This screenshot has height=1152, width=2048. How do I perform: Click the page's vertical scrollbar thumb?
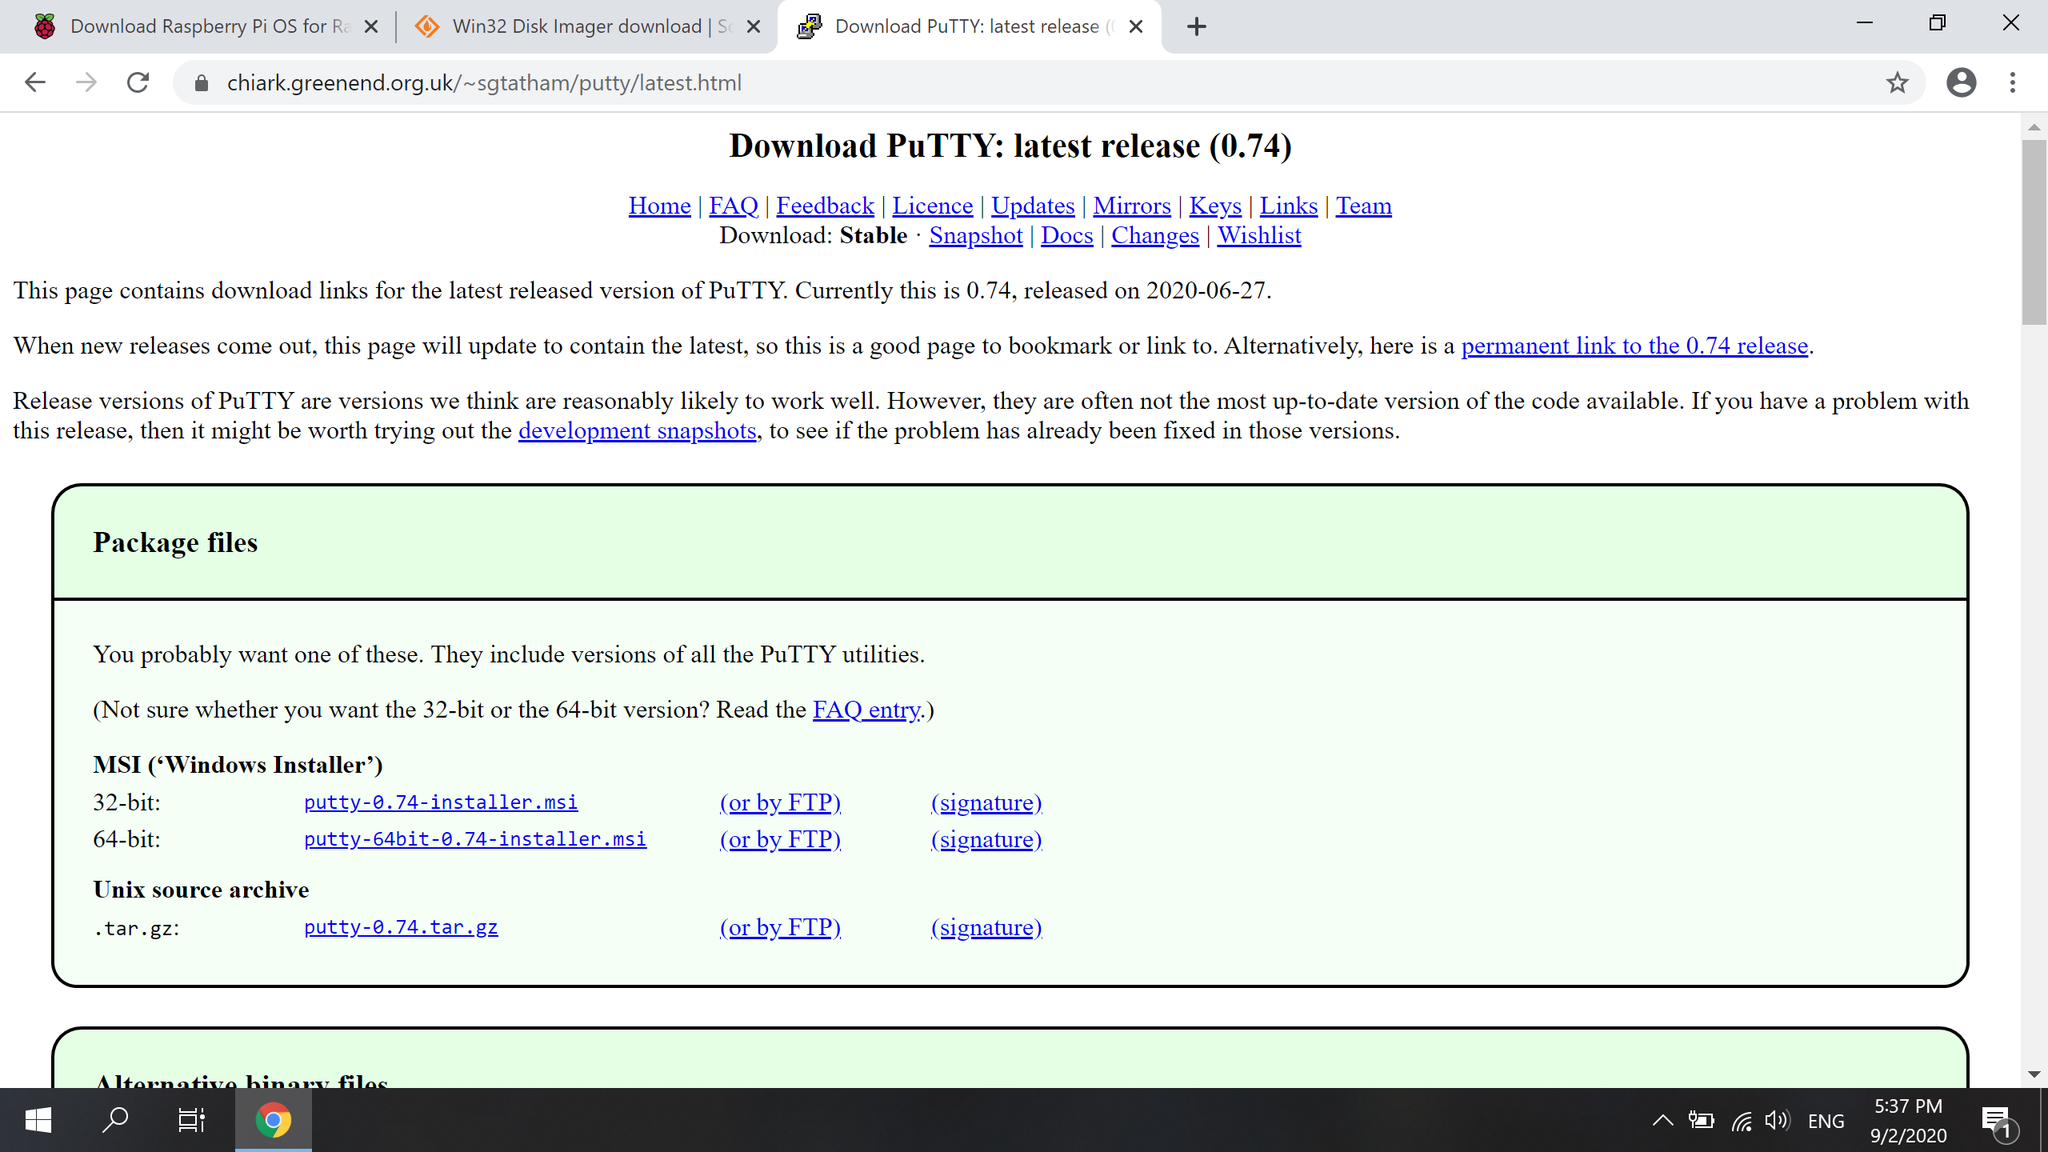[2034, 232]
